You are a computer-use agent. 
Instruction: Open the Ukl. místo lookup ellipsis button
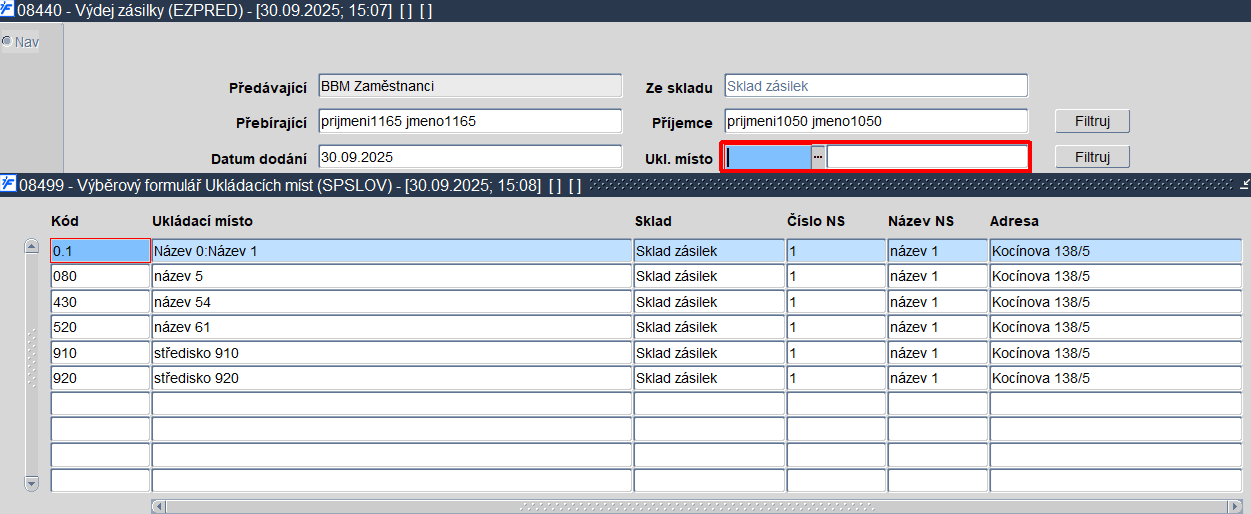pos(817,157)
